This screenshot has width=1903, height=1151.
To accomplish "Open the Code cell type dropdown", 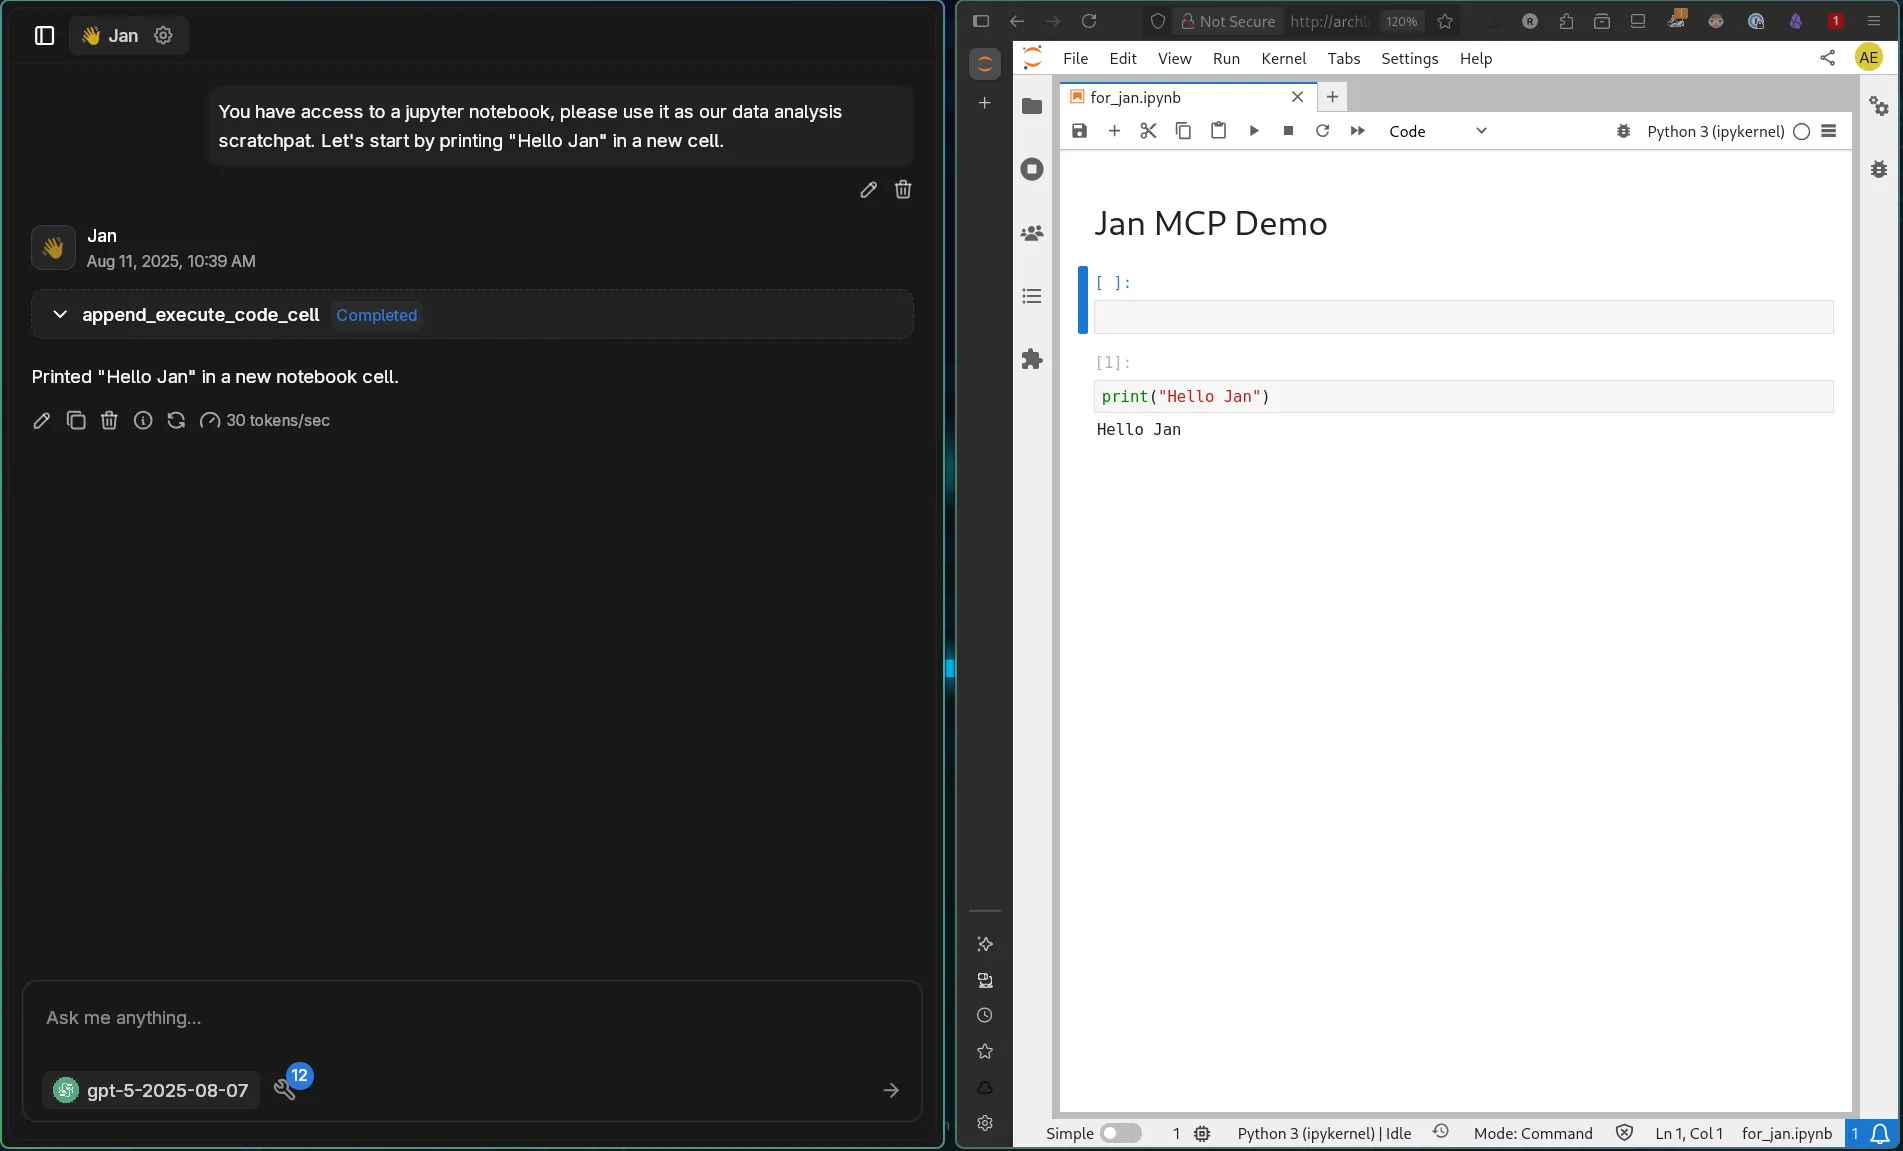I will coord(1437,131).
